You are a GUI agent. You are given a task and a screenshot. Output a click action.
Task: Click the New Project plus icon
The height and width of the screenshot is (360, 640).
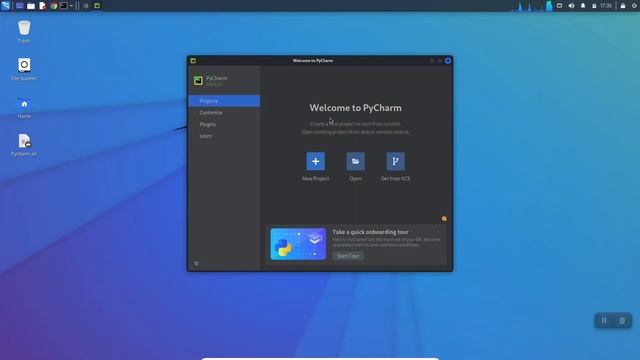coord(316,161)
